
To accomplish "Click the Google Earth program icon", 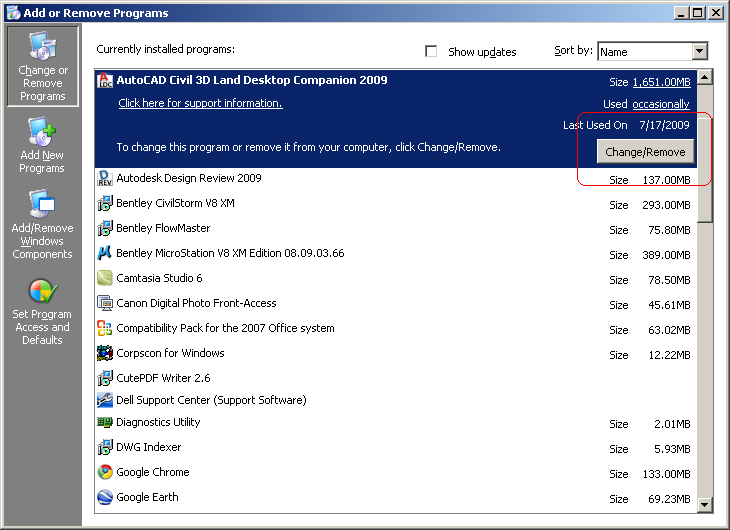I will coord(105,498).
